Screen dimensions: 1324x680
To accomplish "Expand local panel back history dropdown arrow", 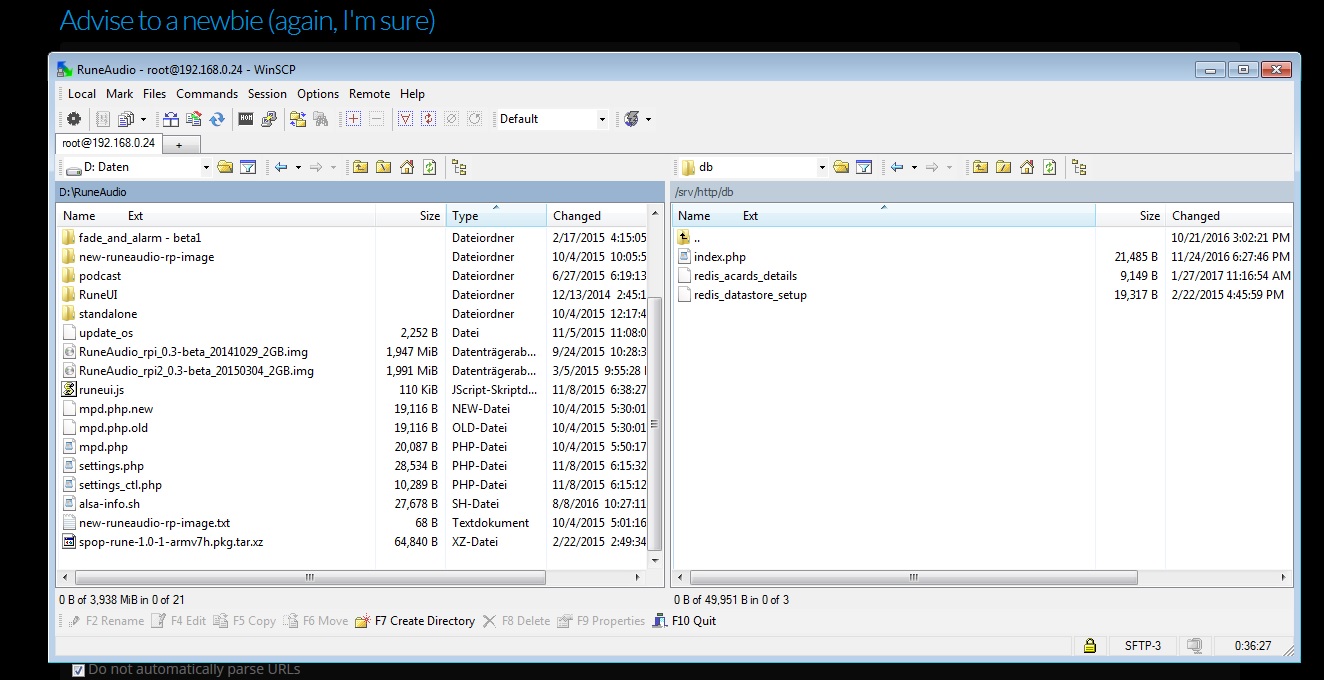I will pos(297,167).
